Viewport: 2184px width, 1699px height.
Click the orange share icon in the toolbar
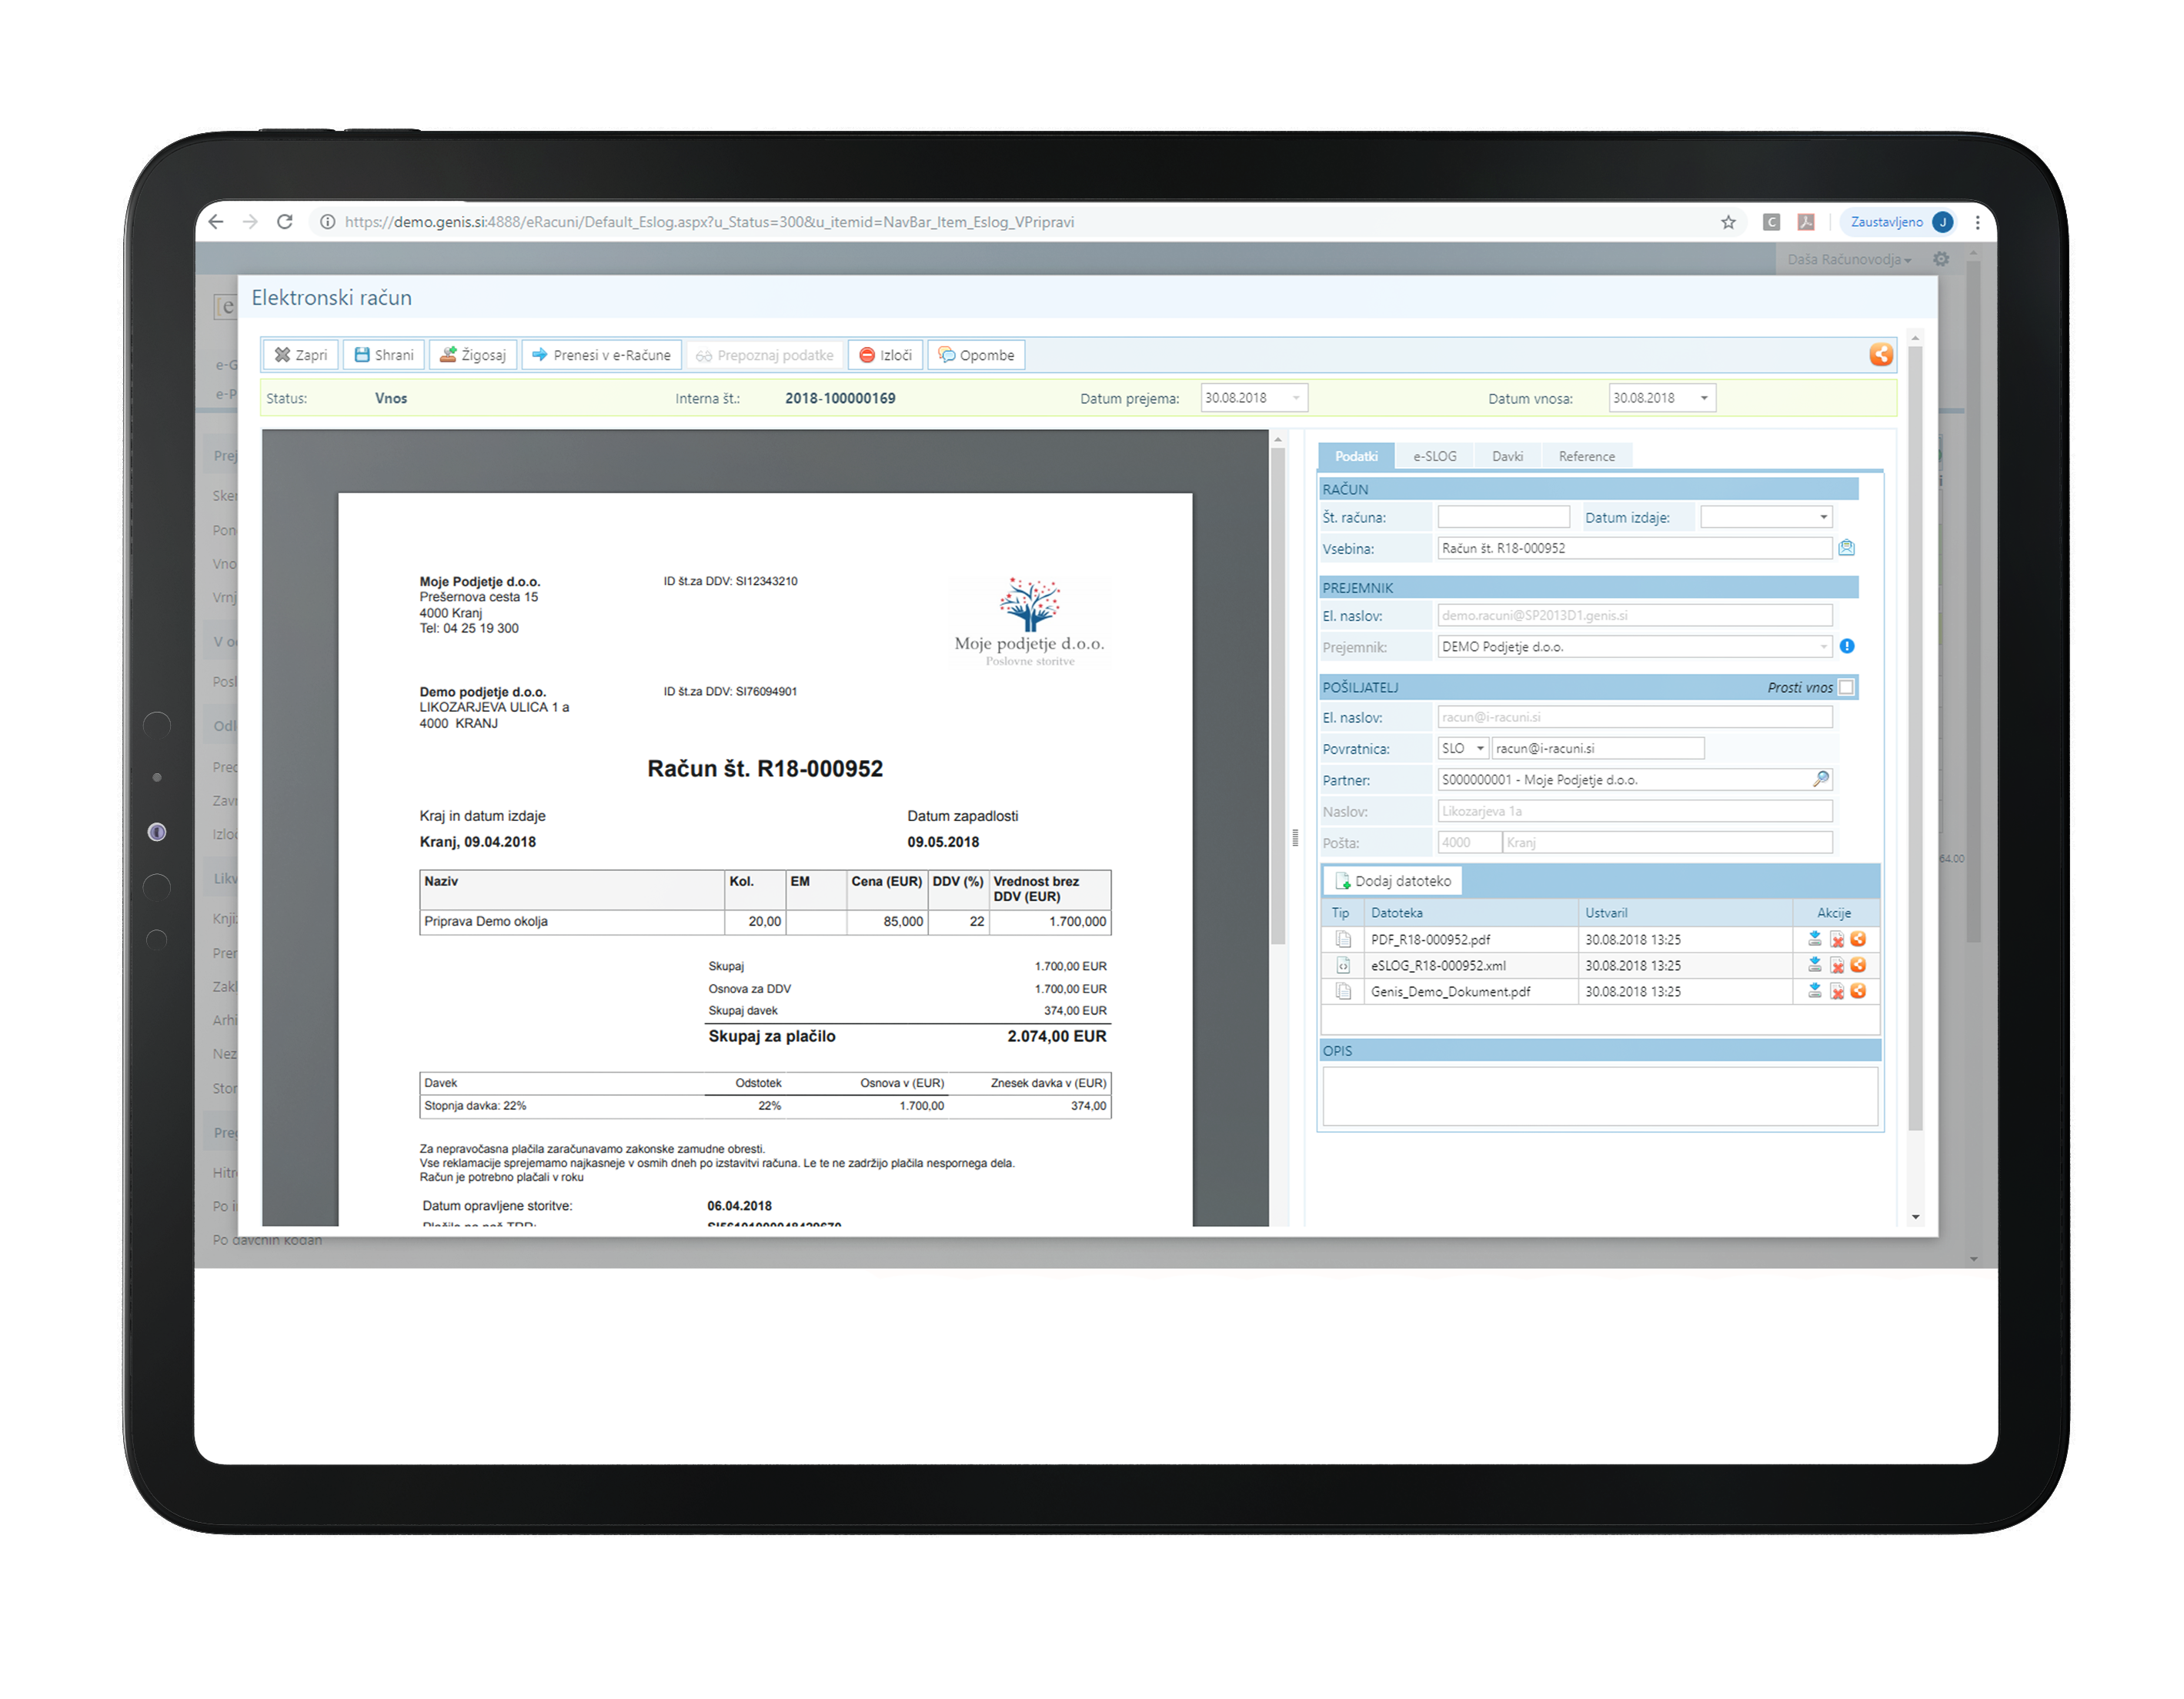click(x=1881, y=355)
